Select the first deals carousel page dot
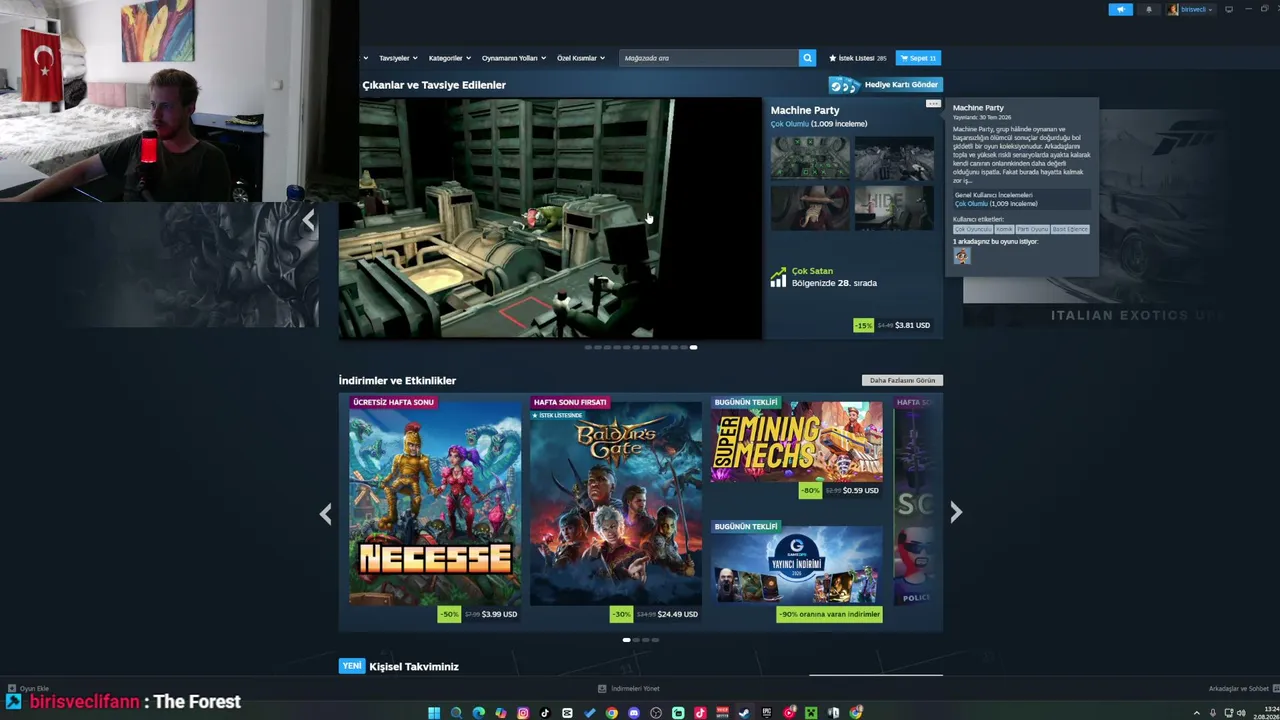 tap(627, 640)
